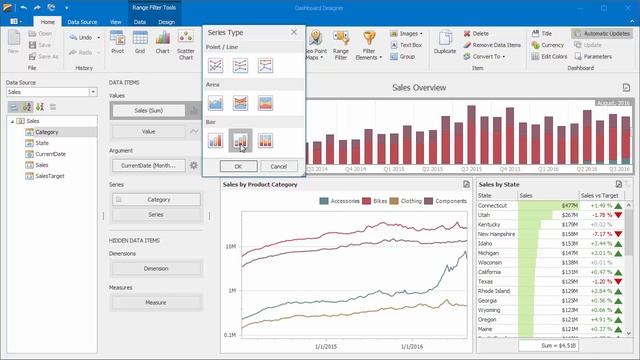Choose the Stacked Area series type
Image resolution: width=640 pixels, height=360 pixels.
(x=240, y=103)
